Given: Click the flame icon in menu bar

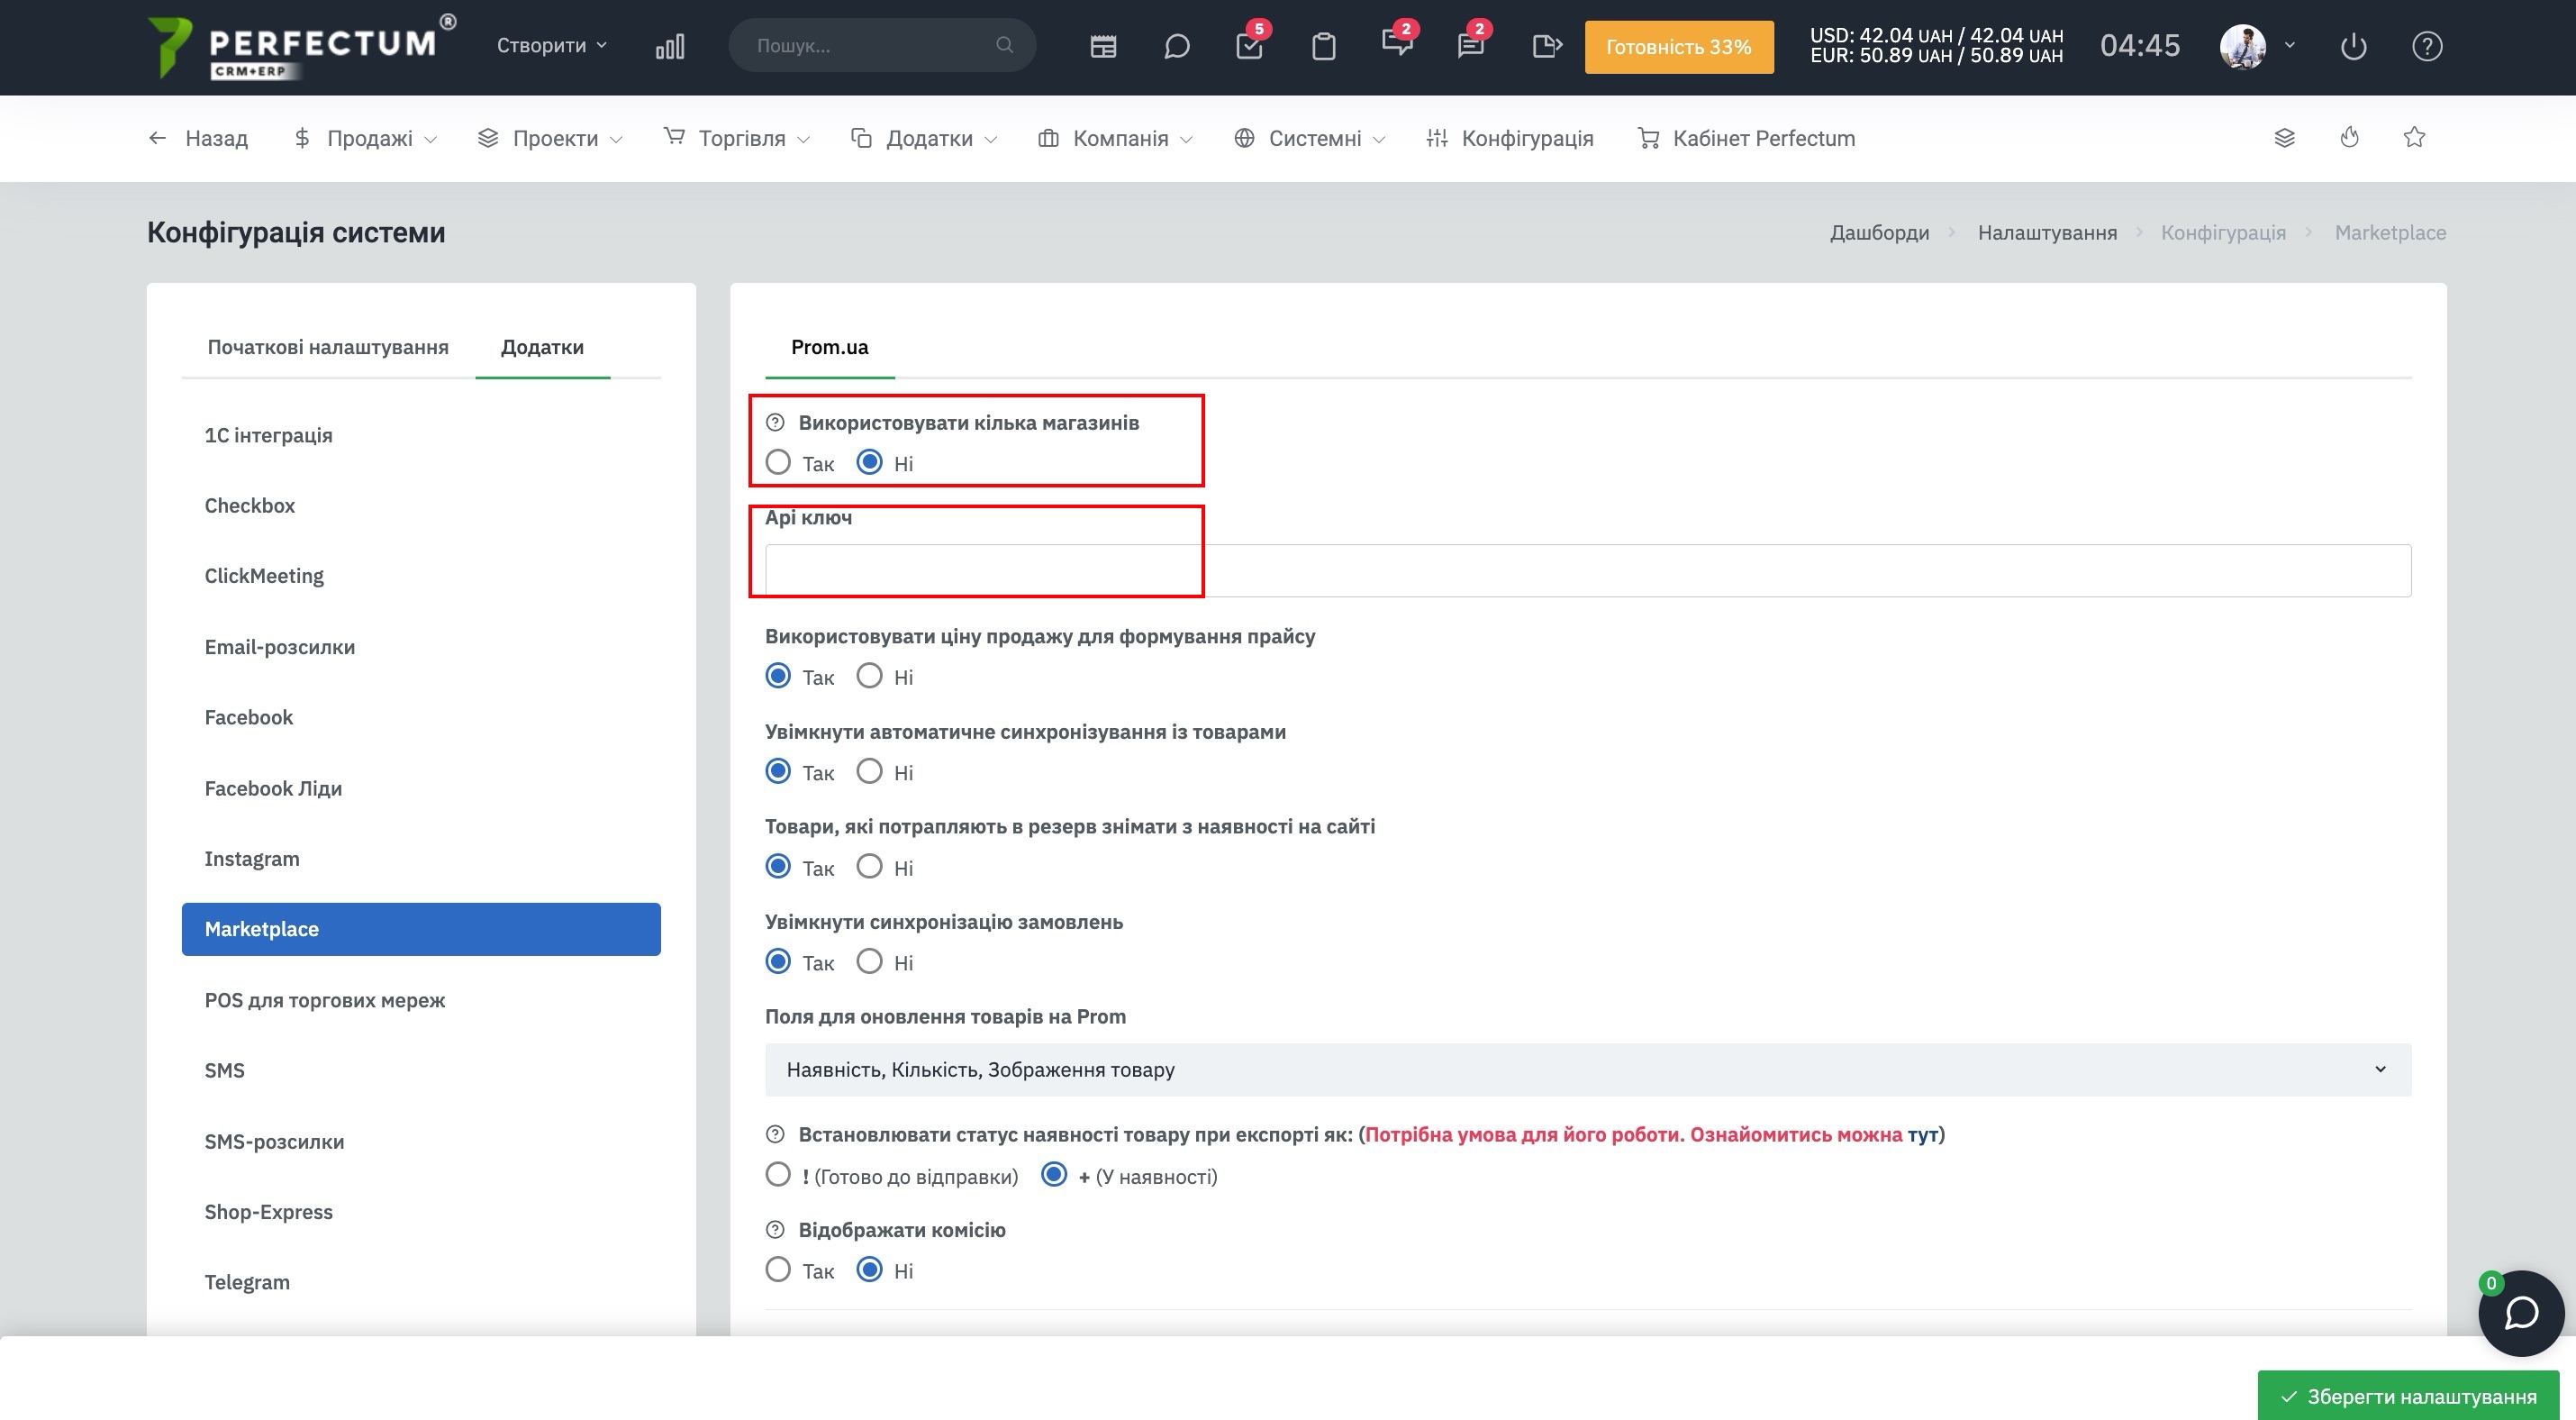Looking at the screenshot, I should tap(2350, 138).
